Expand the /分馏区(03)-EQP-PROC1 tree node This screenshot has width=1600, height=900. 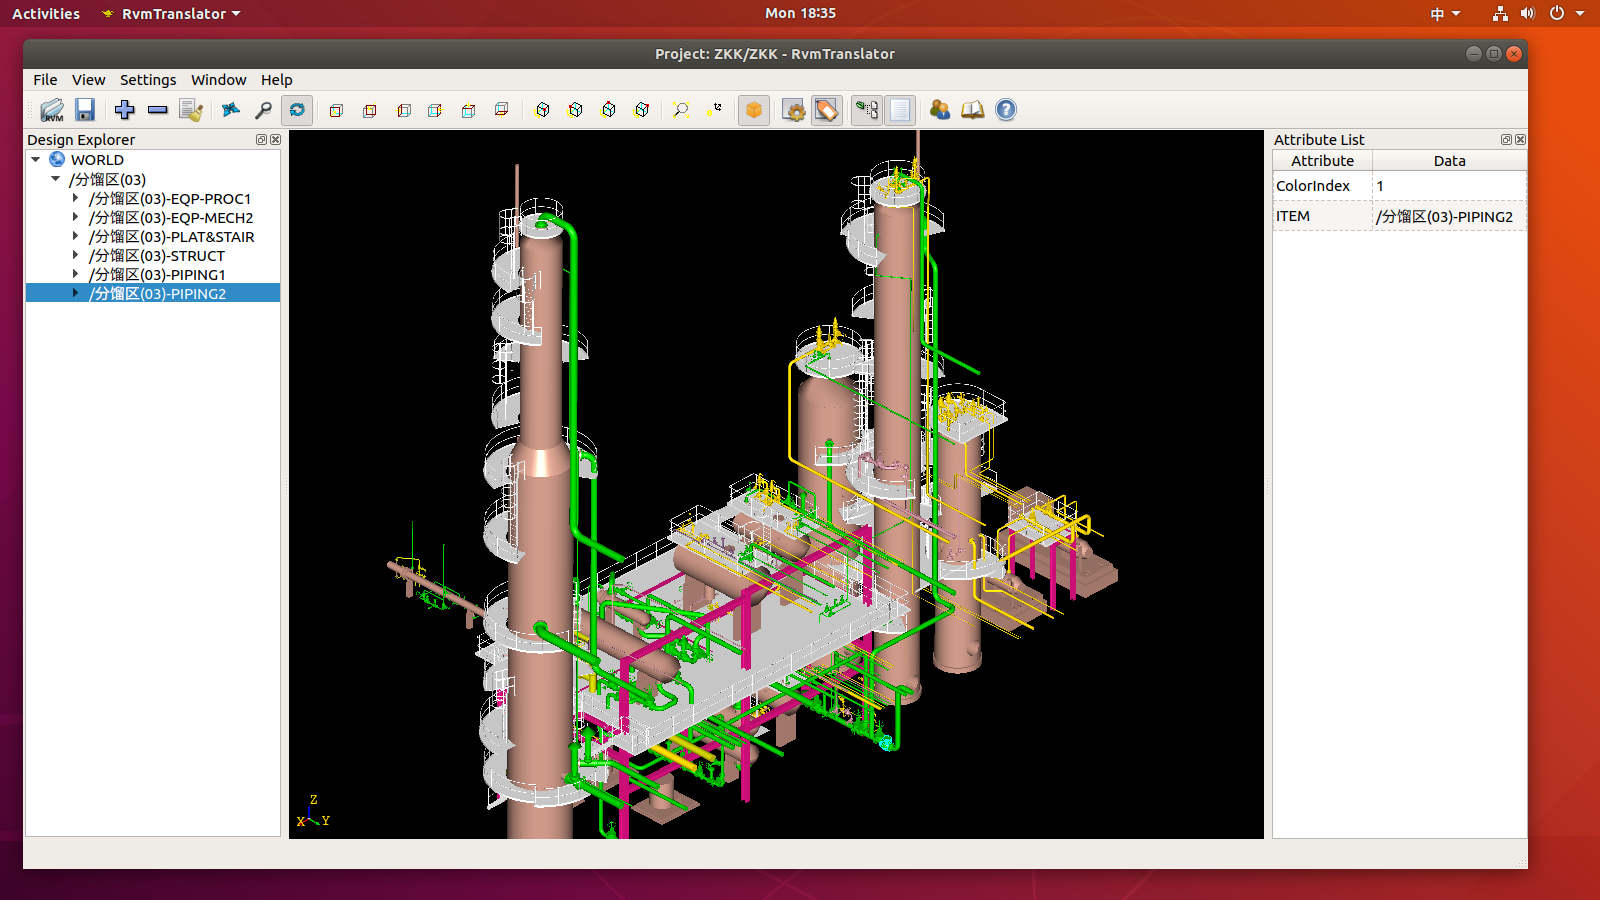pyautogui.click(x=75, y=199)
